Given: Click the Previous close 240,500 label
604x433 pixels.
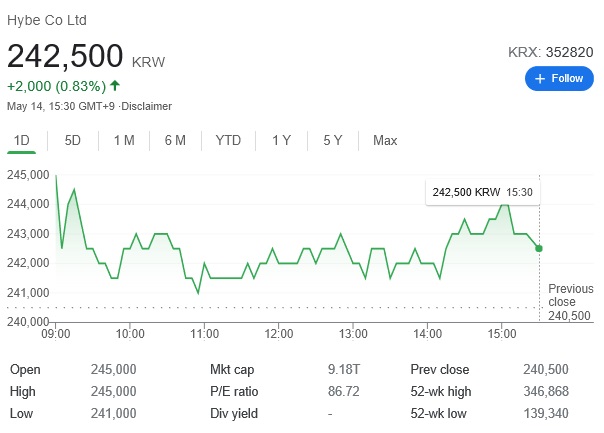Looking at the screenshot, I should tap(570, 302).
